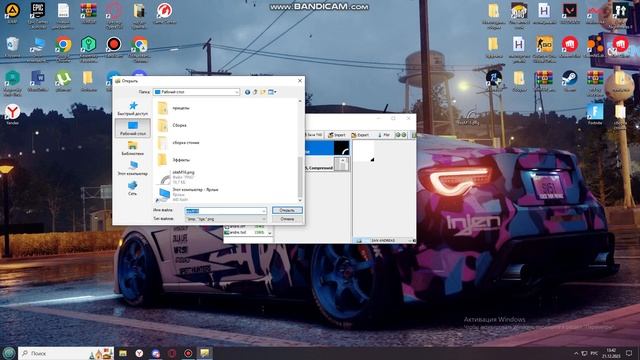Select the 'сборки стоник' folder in list

[x=179, y=143]
